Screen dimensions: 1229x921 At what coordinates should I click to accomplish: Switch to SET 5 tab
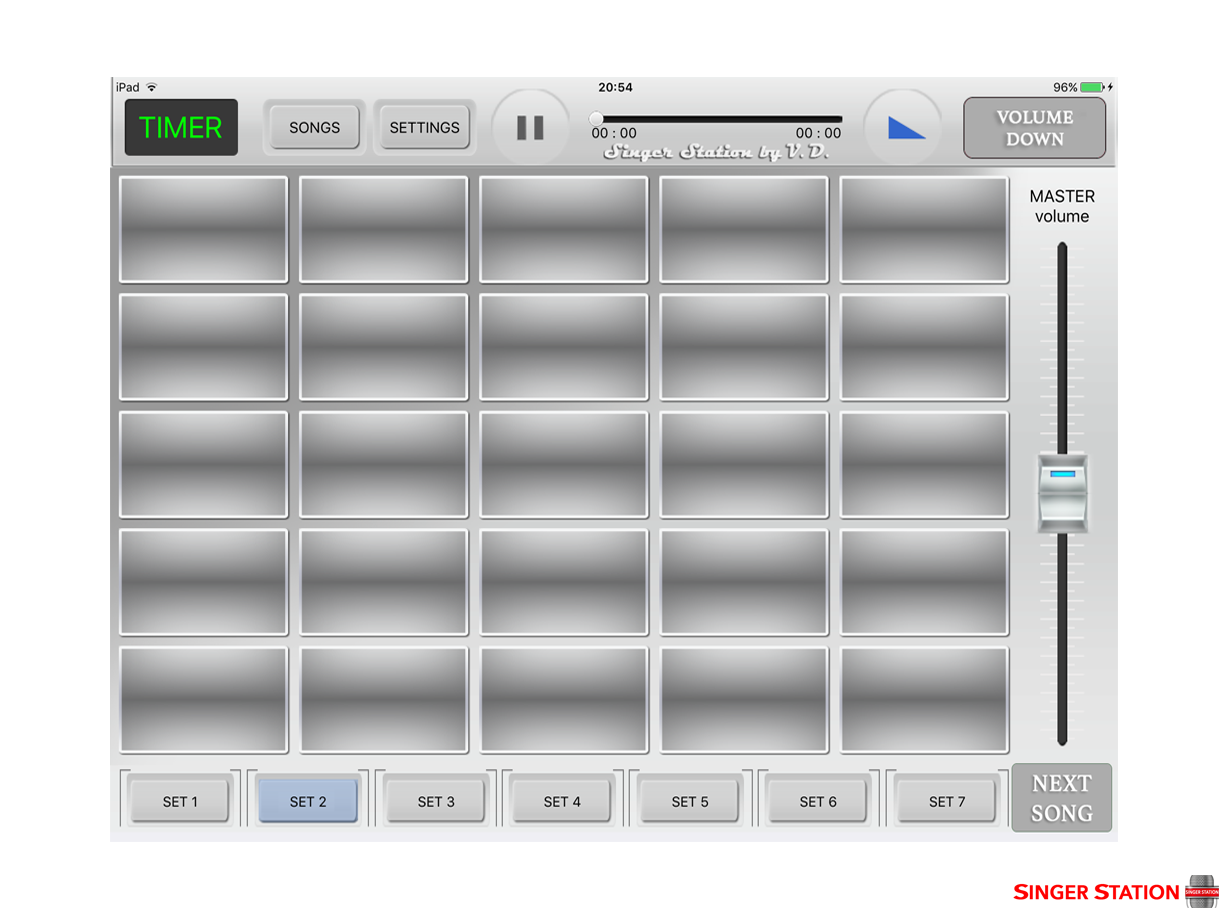(690, 801)
